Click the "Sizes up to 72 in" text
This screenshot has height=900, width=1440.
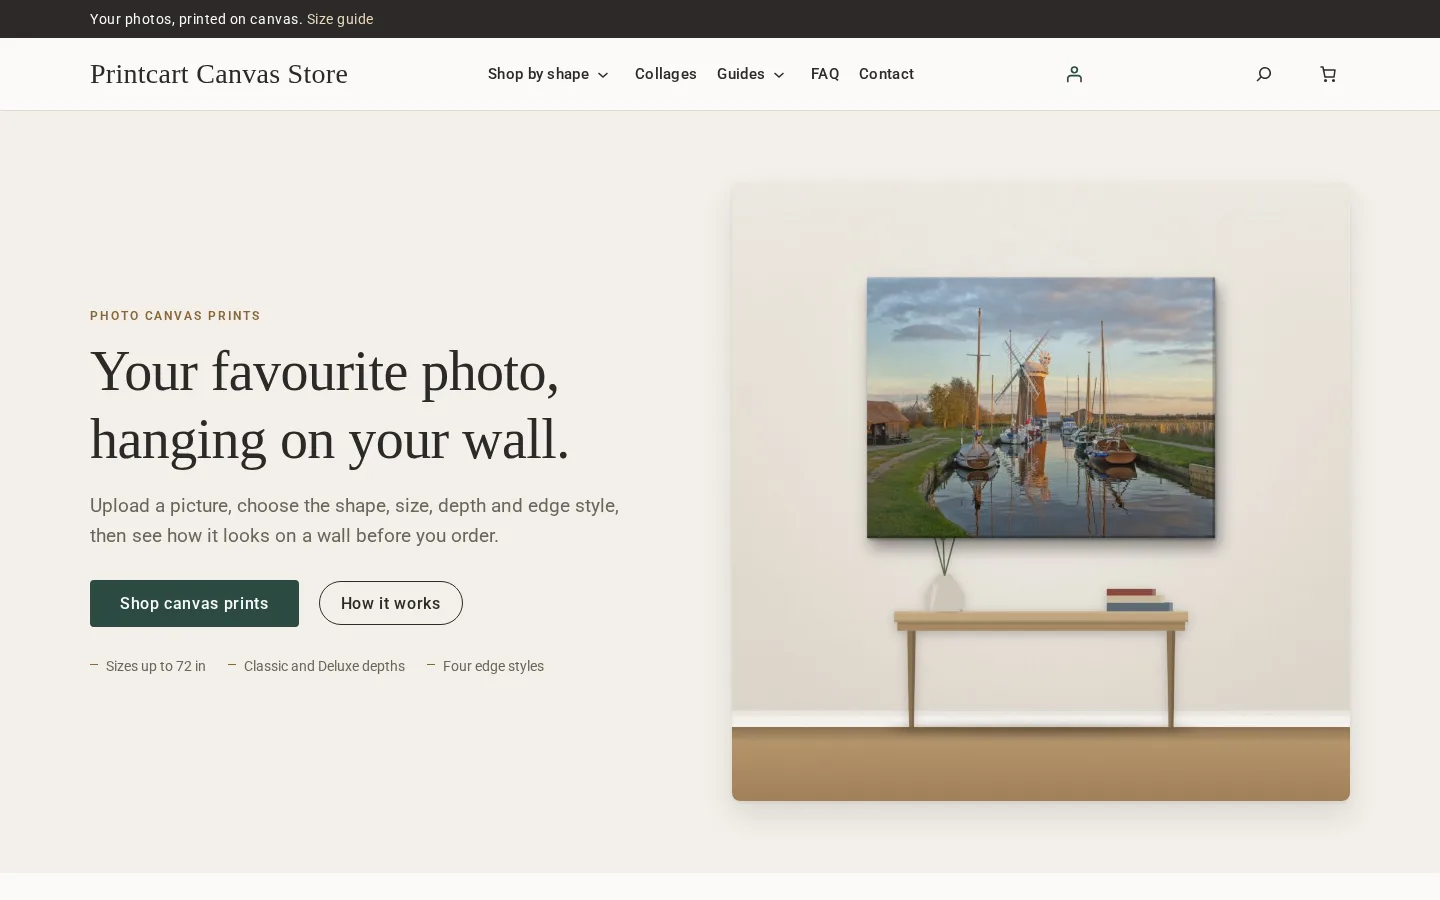click(156, 666)
